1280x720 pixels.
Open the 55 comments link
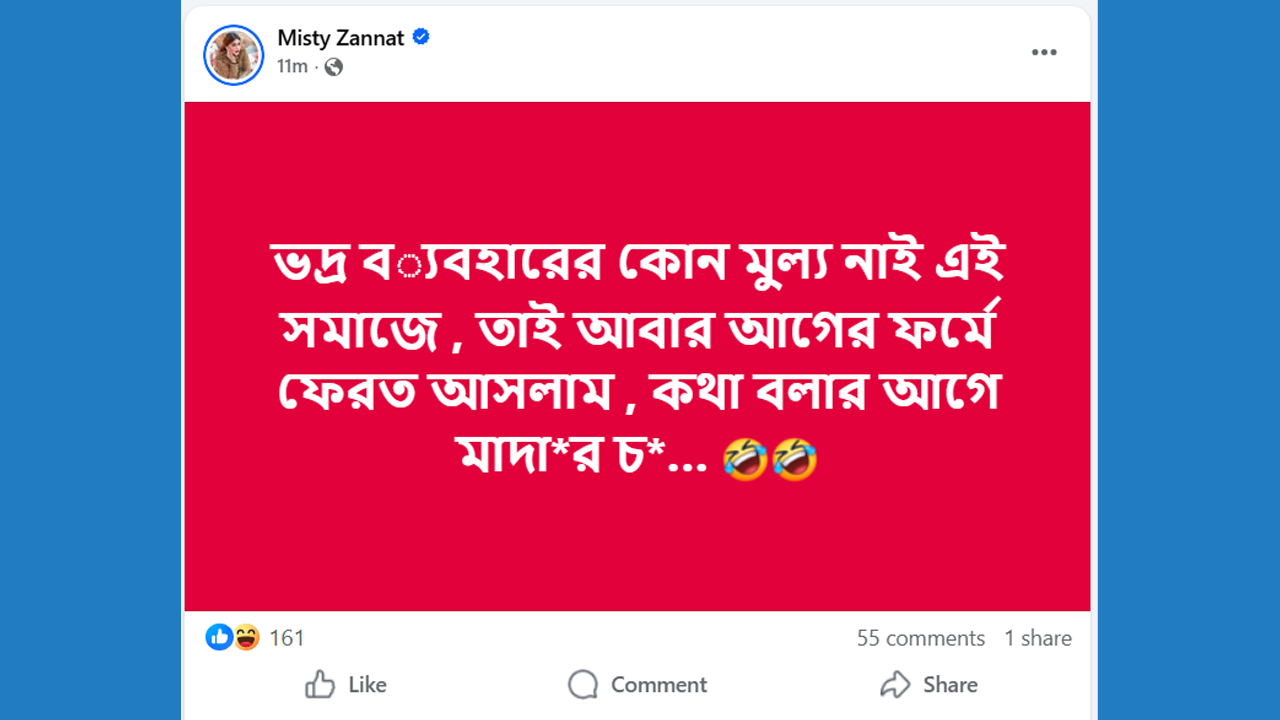point(920,638)
